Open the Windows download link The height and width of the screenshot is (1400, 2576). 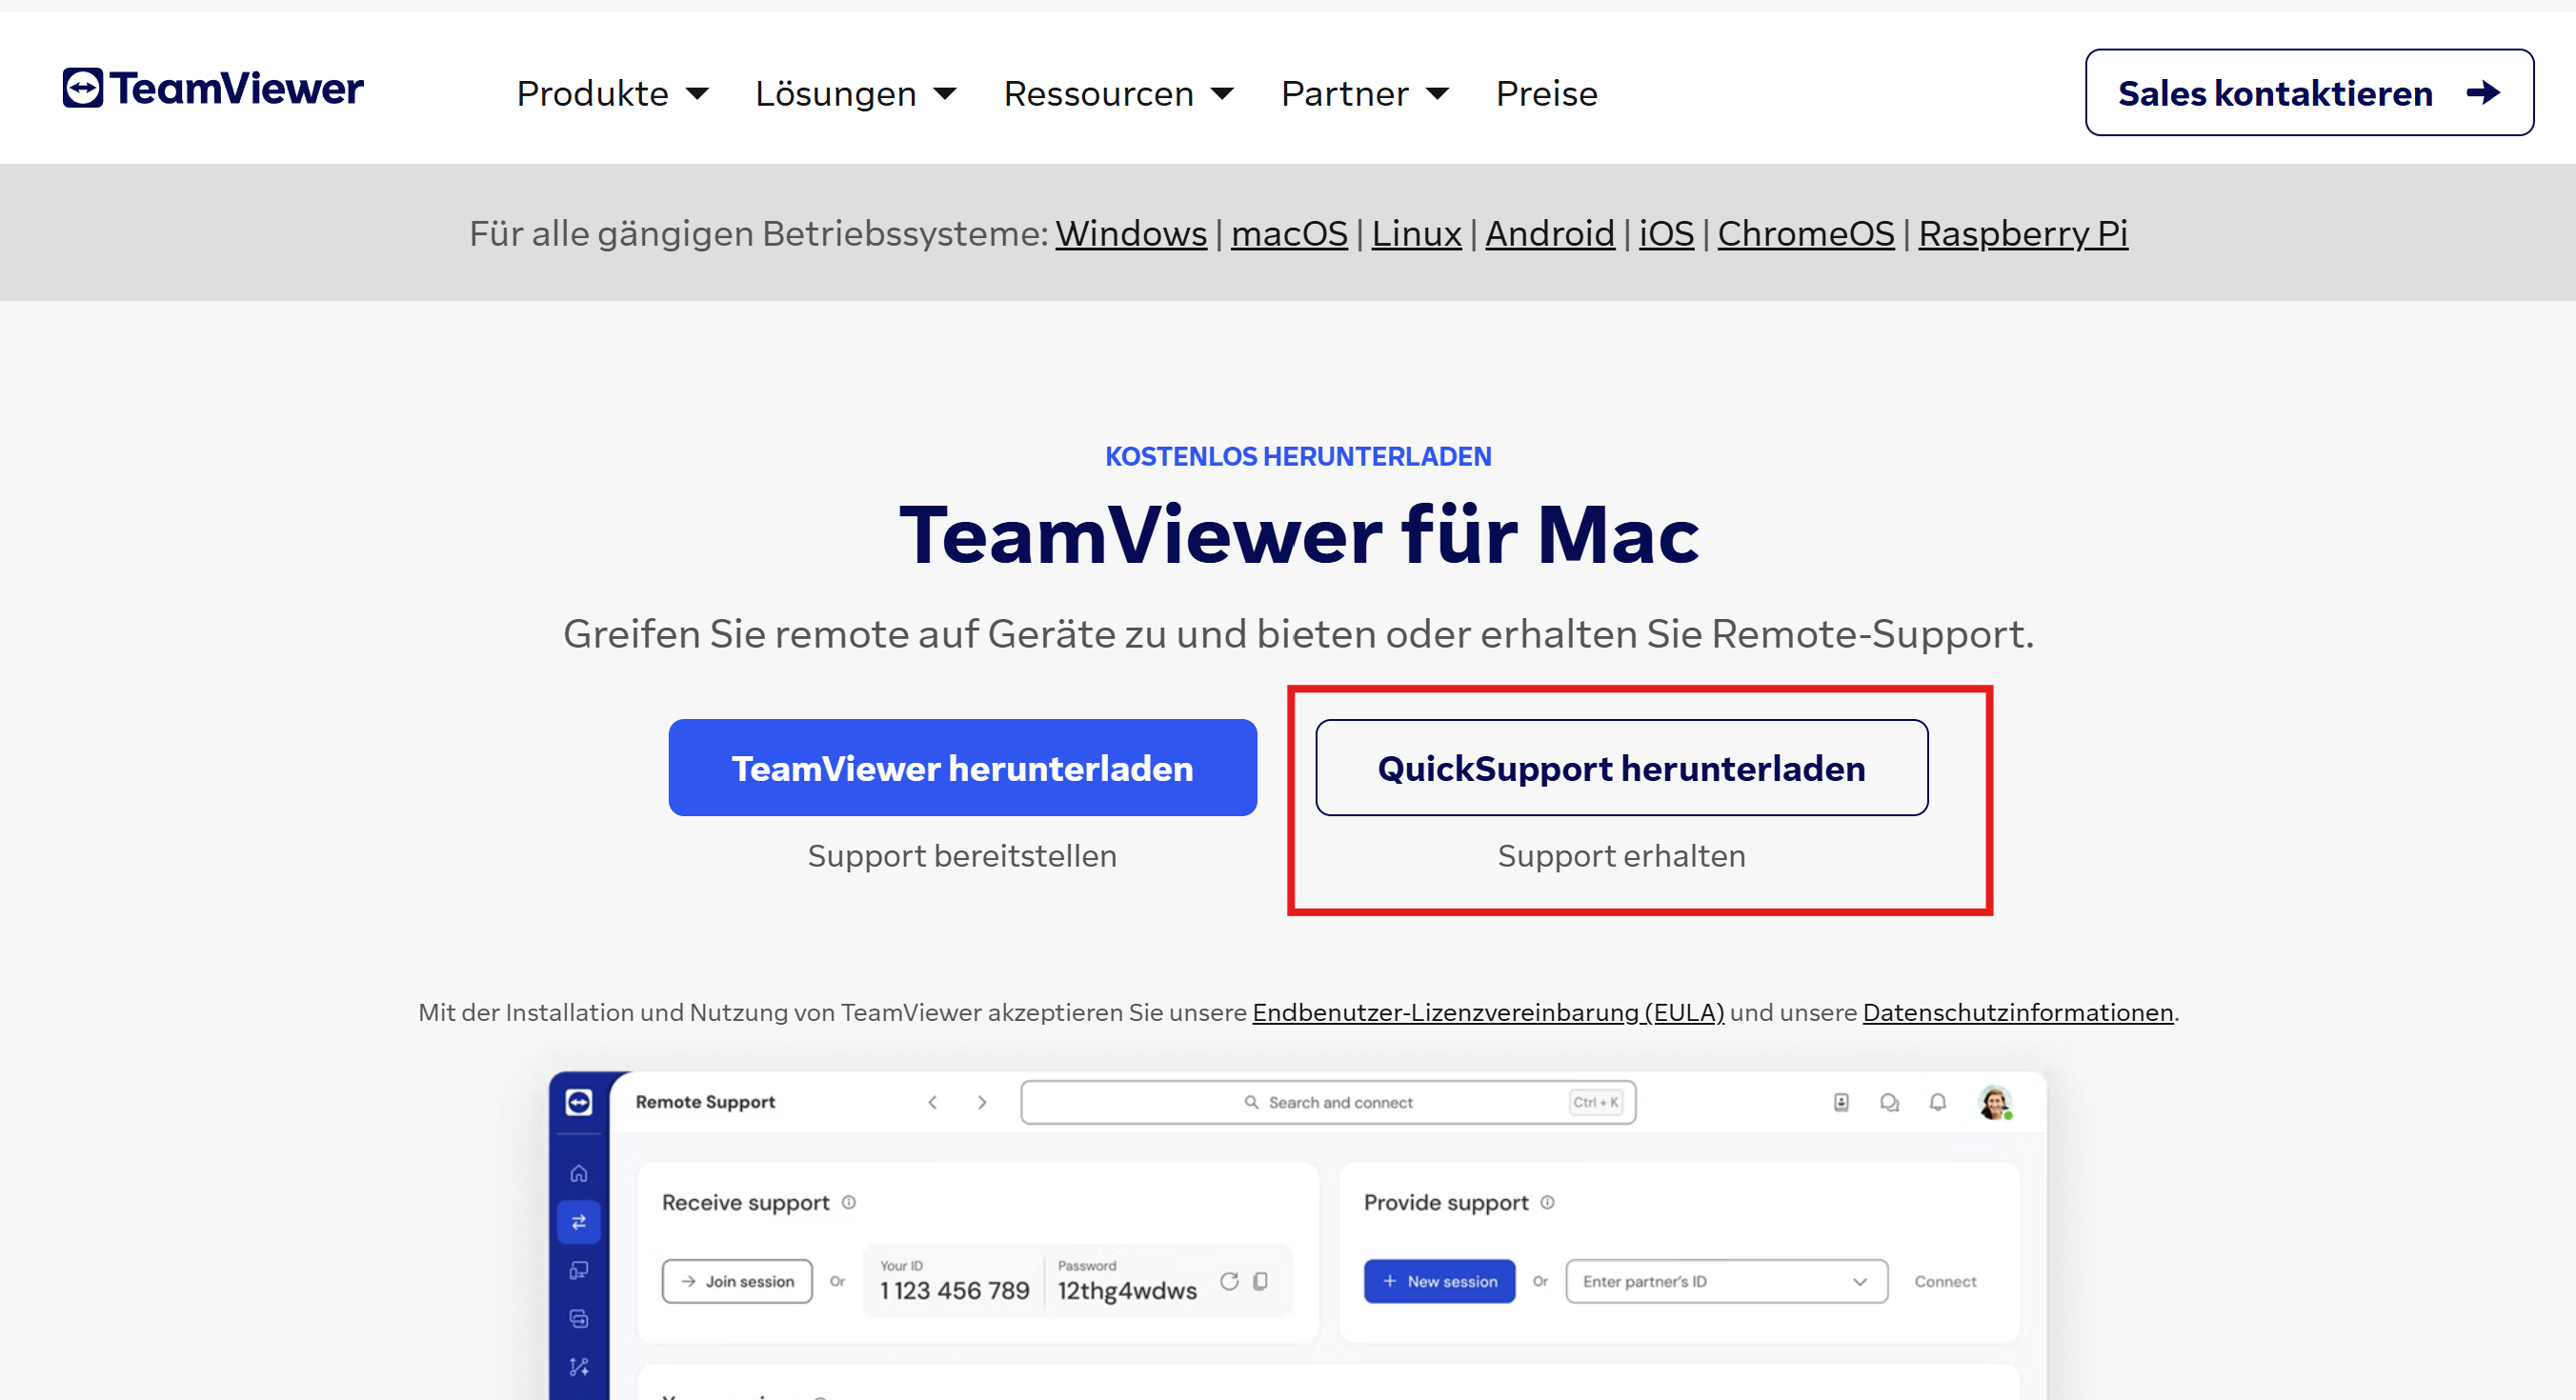[x=1131, y=234]
